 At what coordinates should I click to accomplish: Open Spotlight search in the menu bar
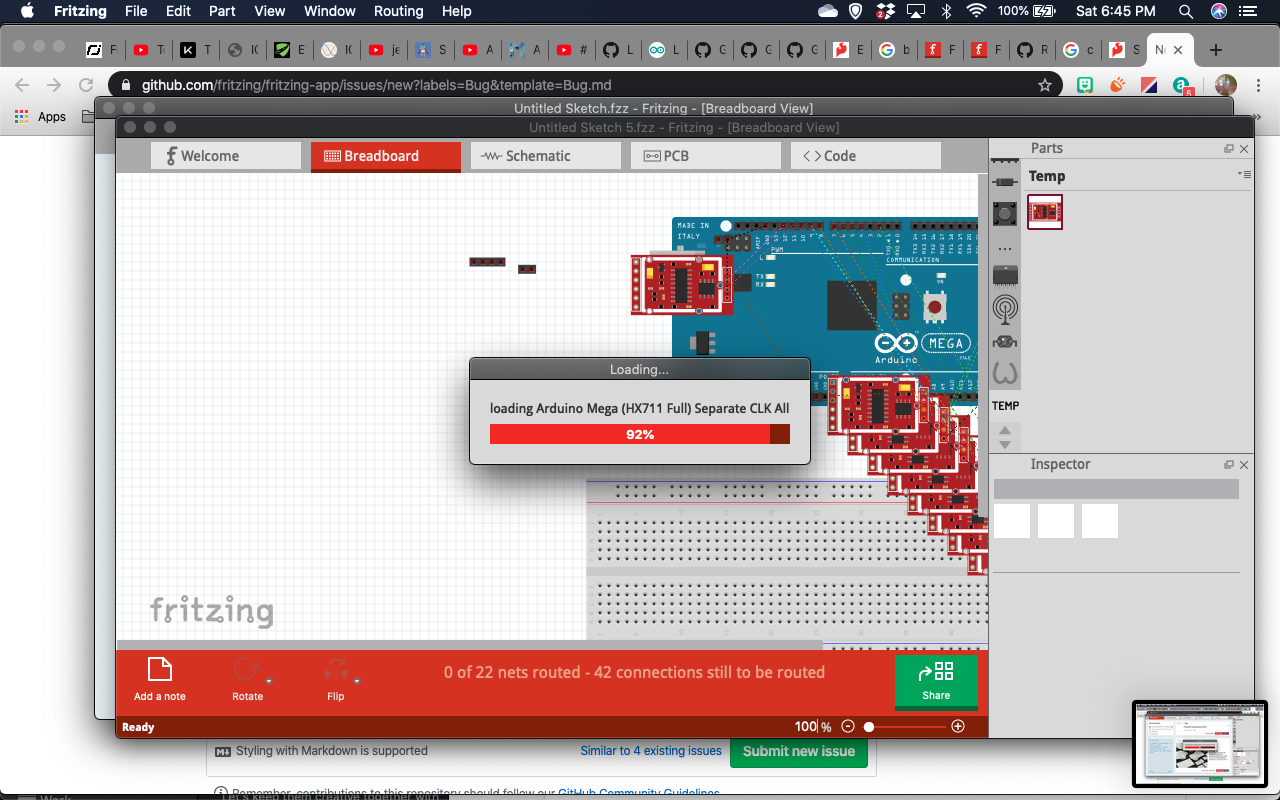pyautogui.click(x=1185, y=12)
